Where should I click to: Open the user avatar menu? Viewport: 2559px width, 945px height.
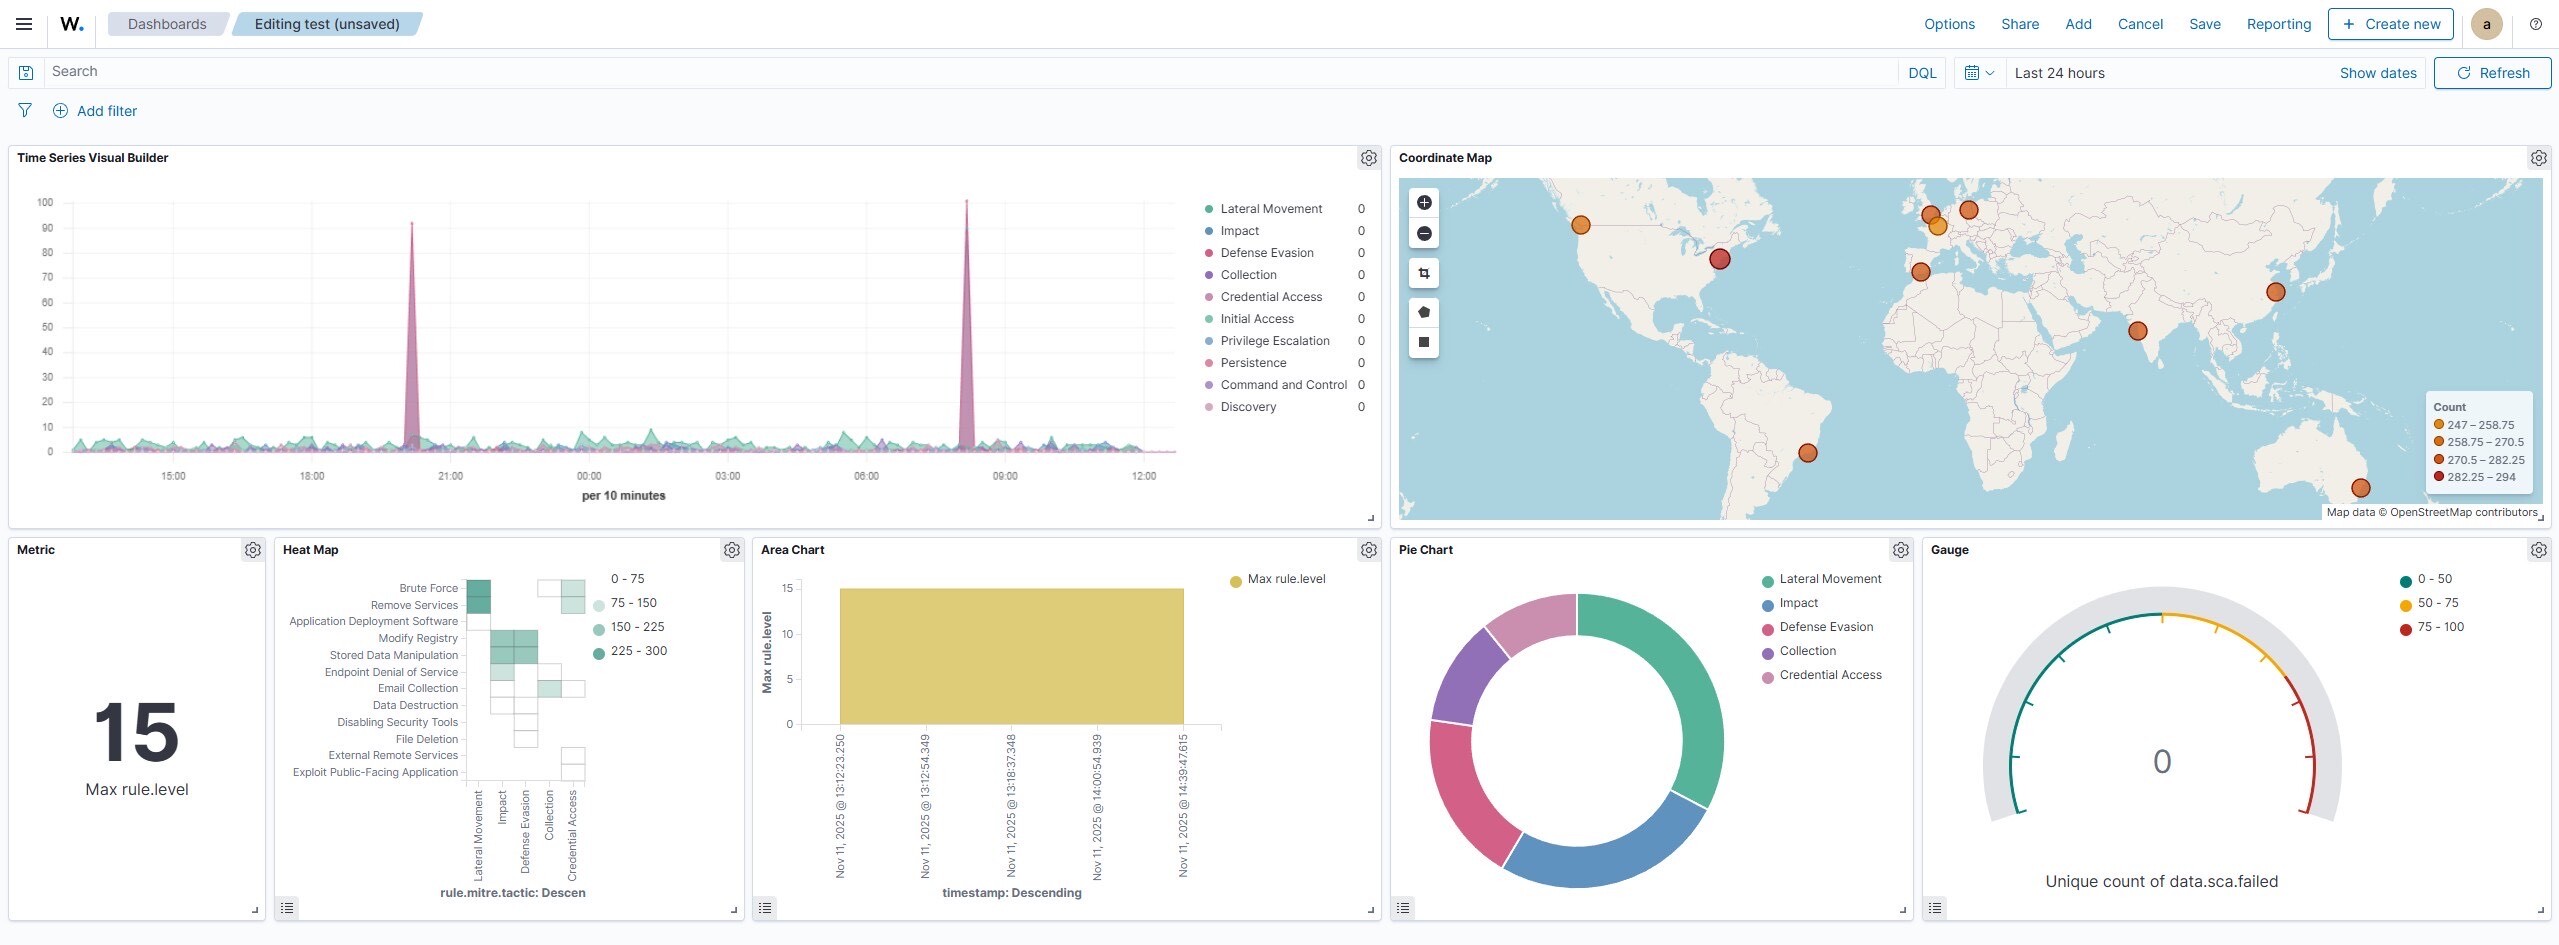click(x=2486, y=24)
